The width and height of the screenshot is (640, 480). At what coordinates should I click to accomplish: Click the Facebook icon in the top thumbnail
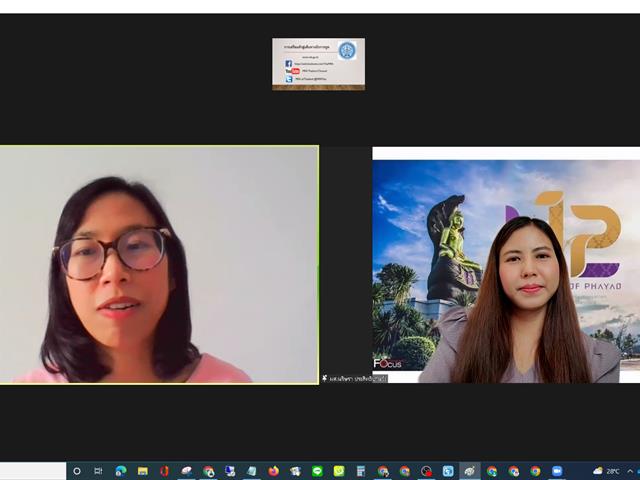(x=289, y=63)
